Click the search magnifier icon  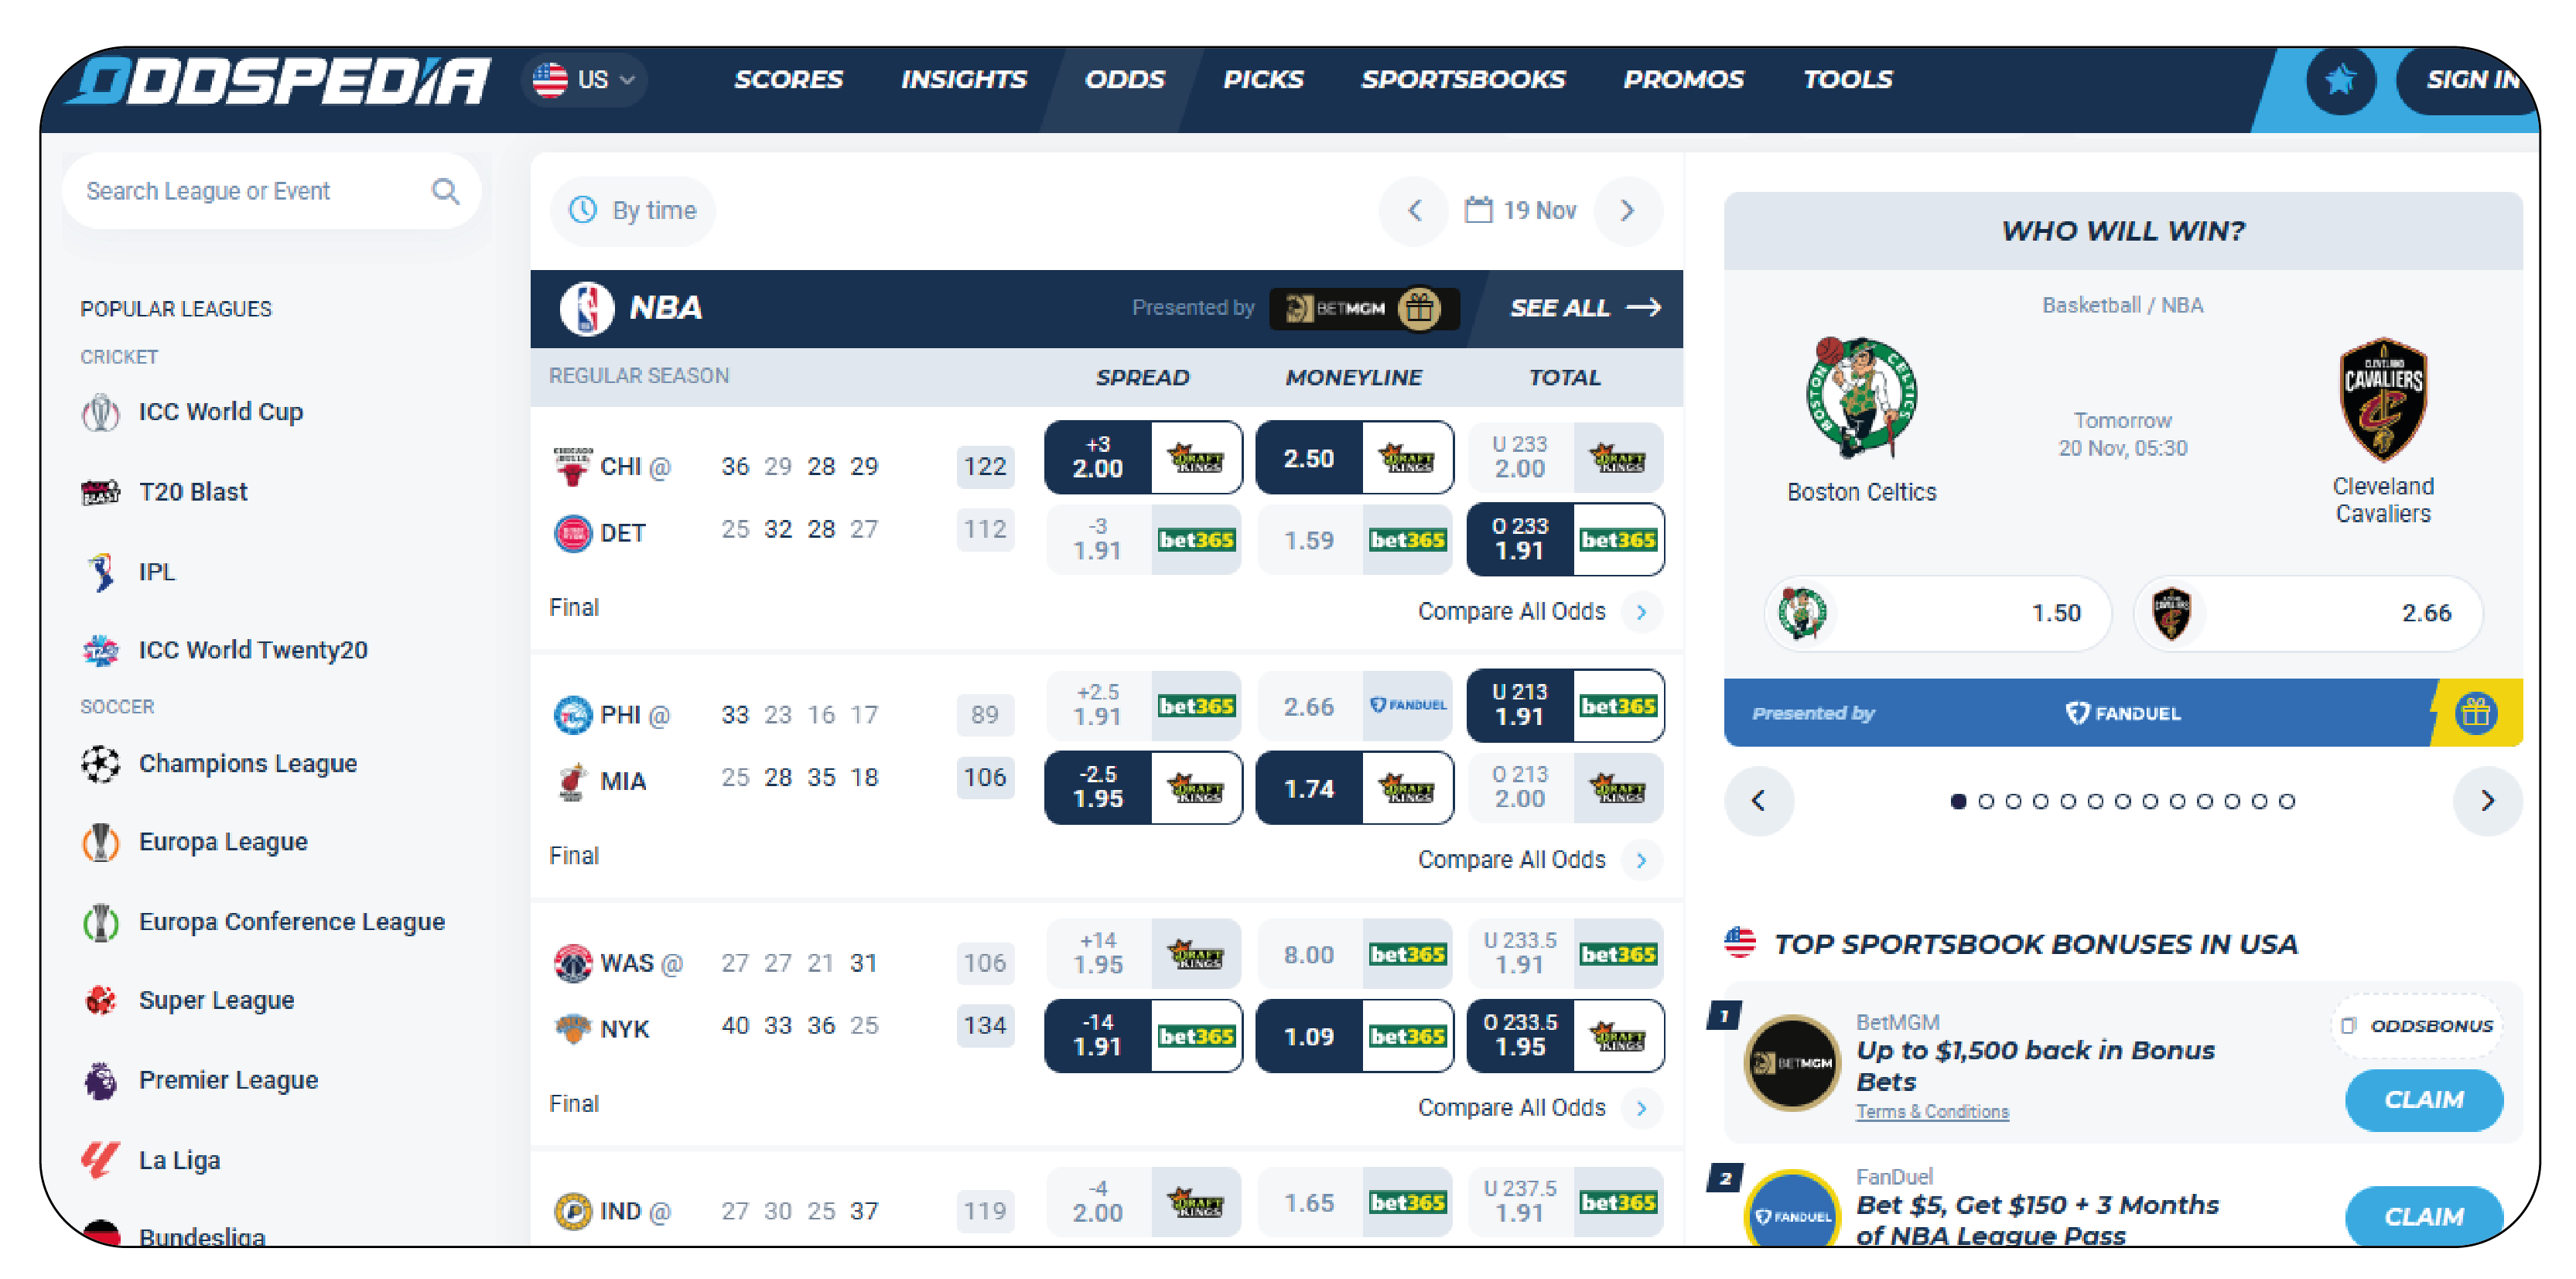[445, 191]
